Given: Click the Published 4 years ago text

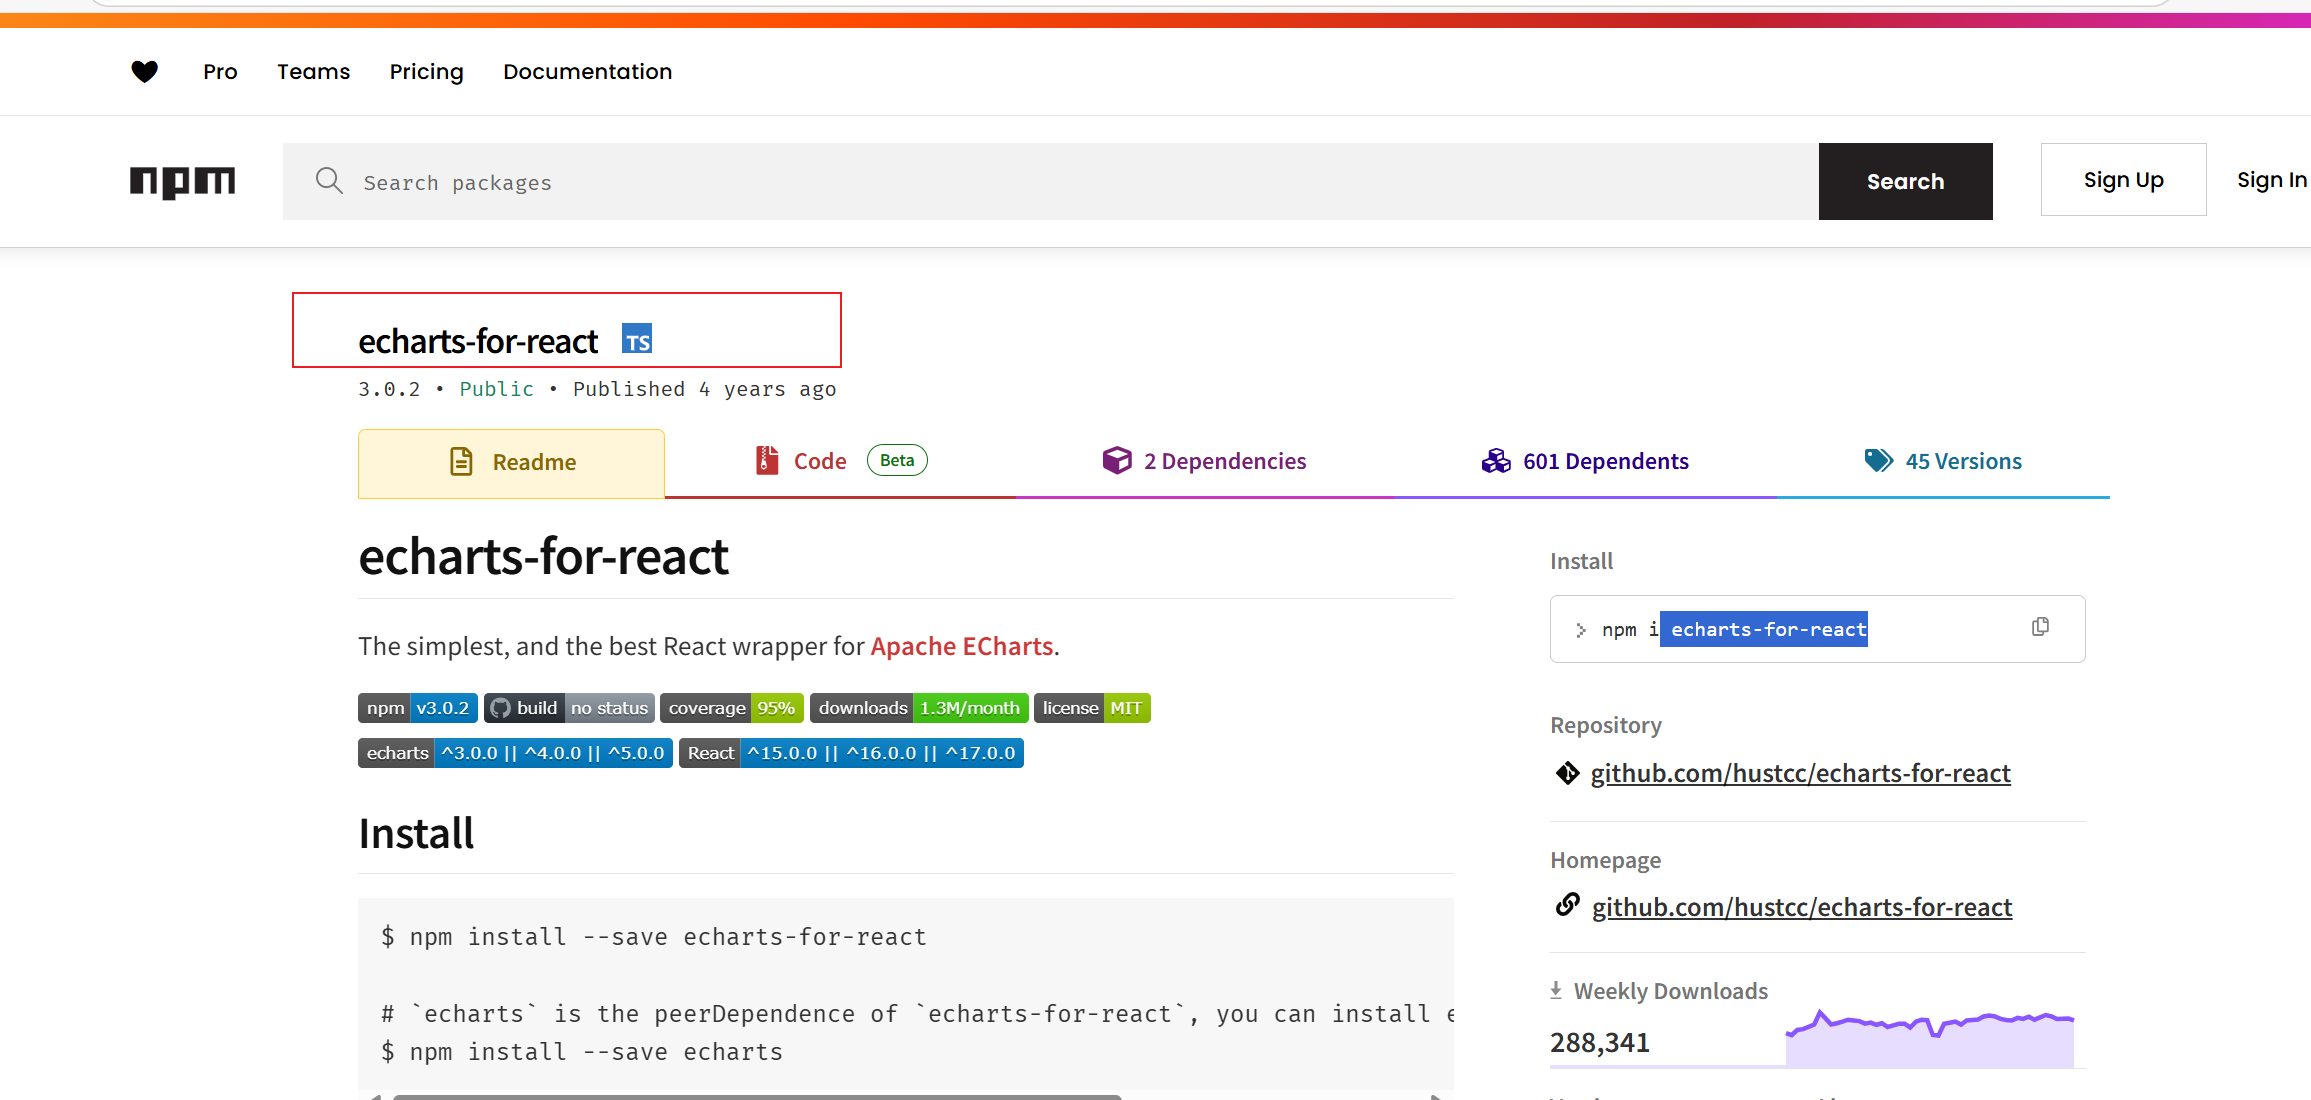Looking at the screenshot, I should (x=704, y=389).
